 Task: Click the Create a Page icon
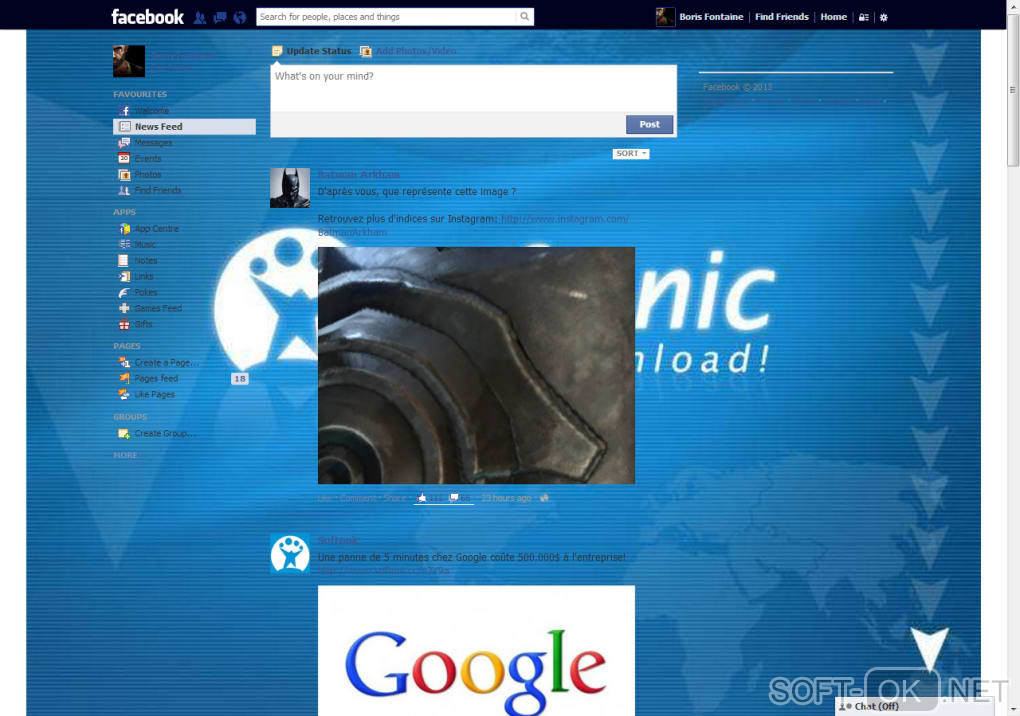[x=124, y=363]
